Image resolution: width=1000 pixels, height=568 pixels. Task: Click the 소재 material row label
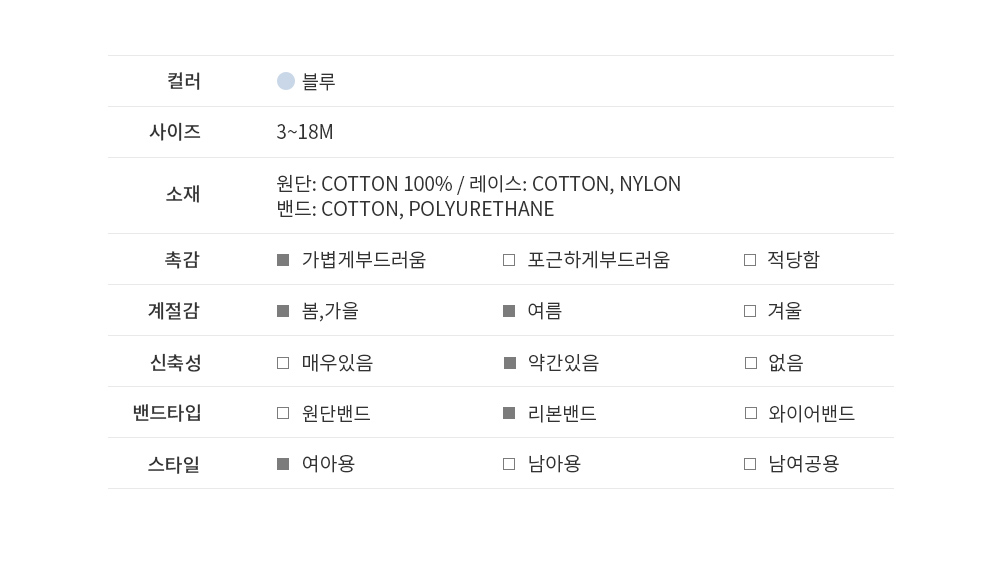[183, 194]
